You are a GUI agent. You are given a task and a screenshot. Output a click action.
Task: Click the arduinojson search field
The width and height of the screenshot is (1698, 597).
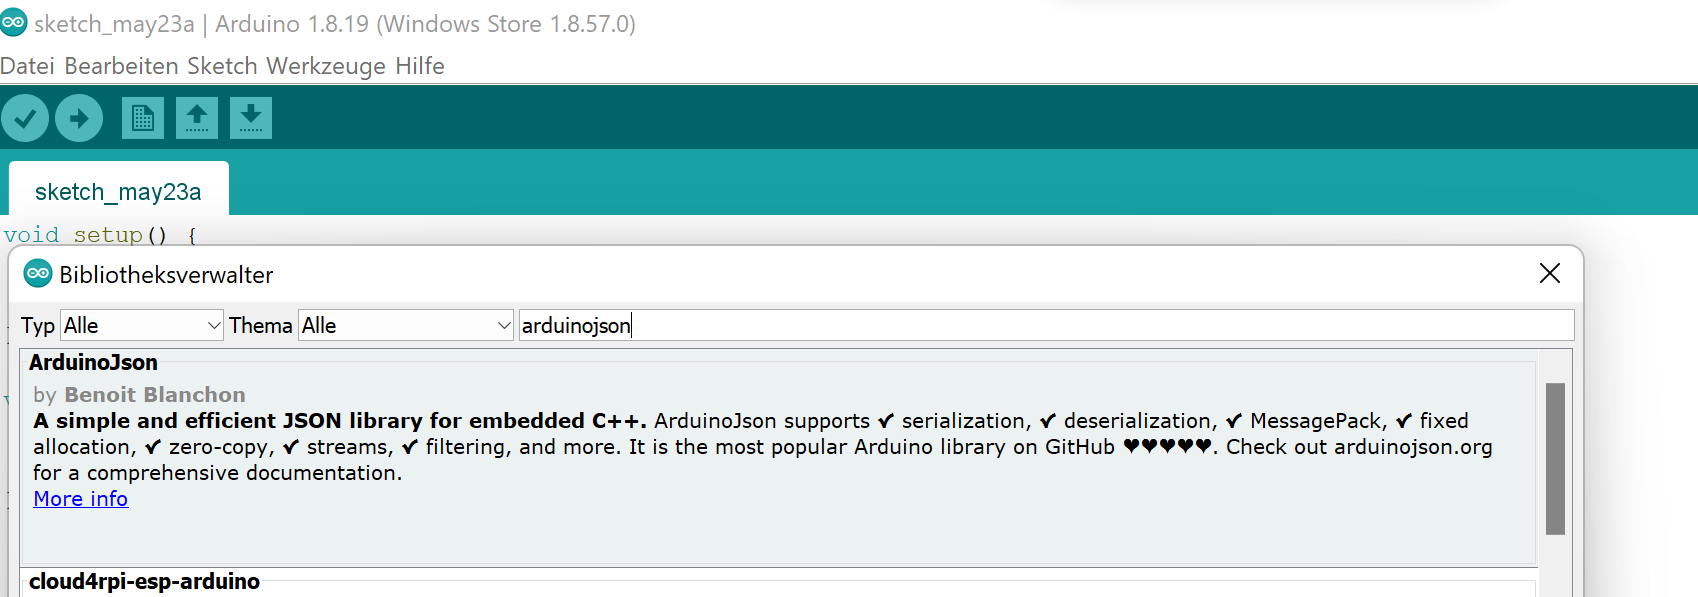[x=1046, y=325]
